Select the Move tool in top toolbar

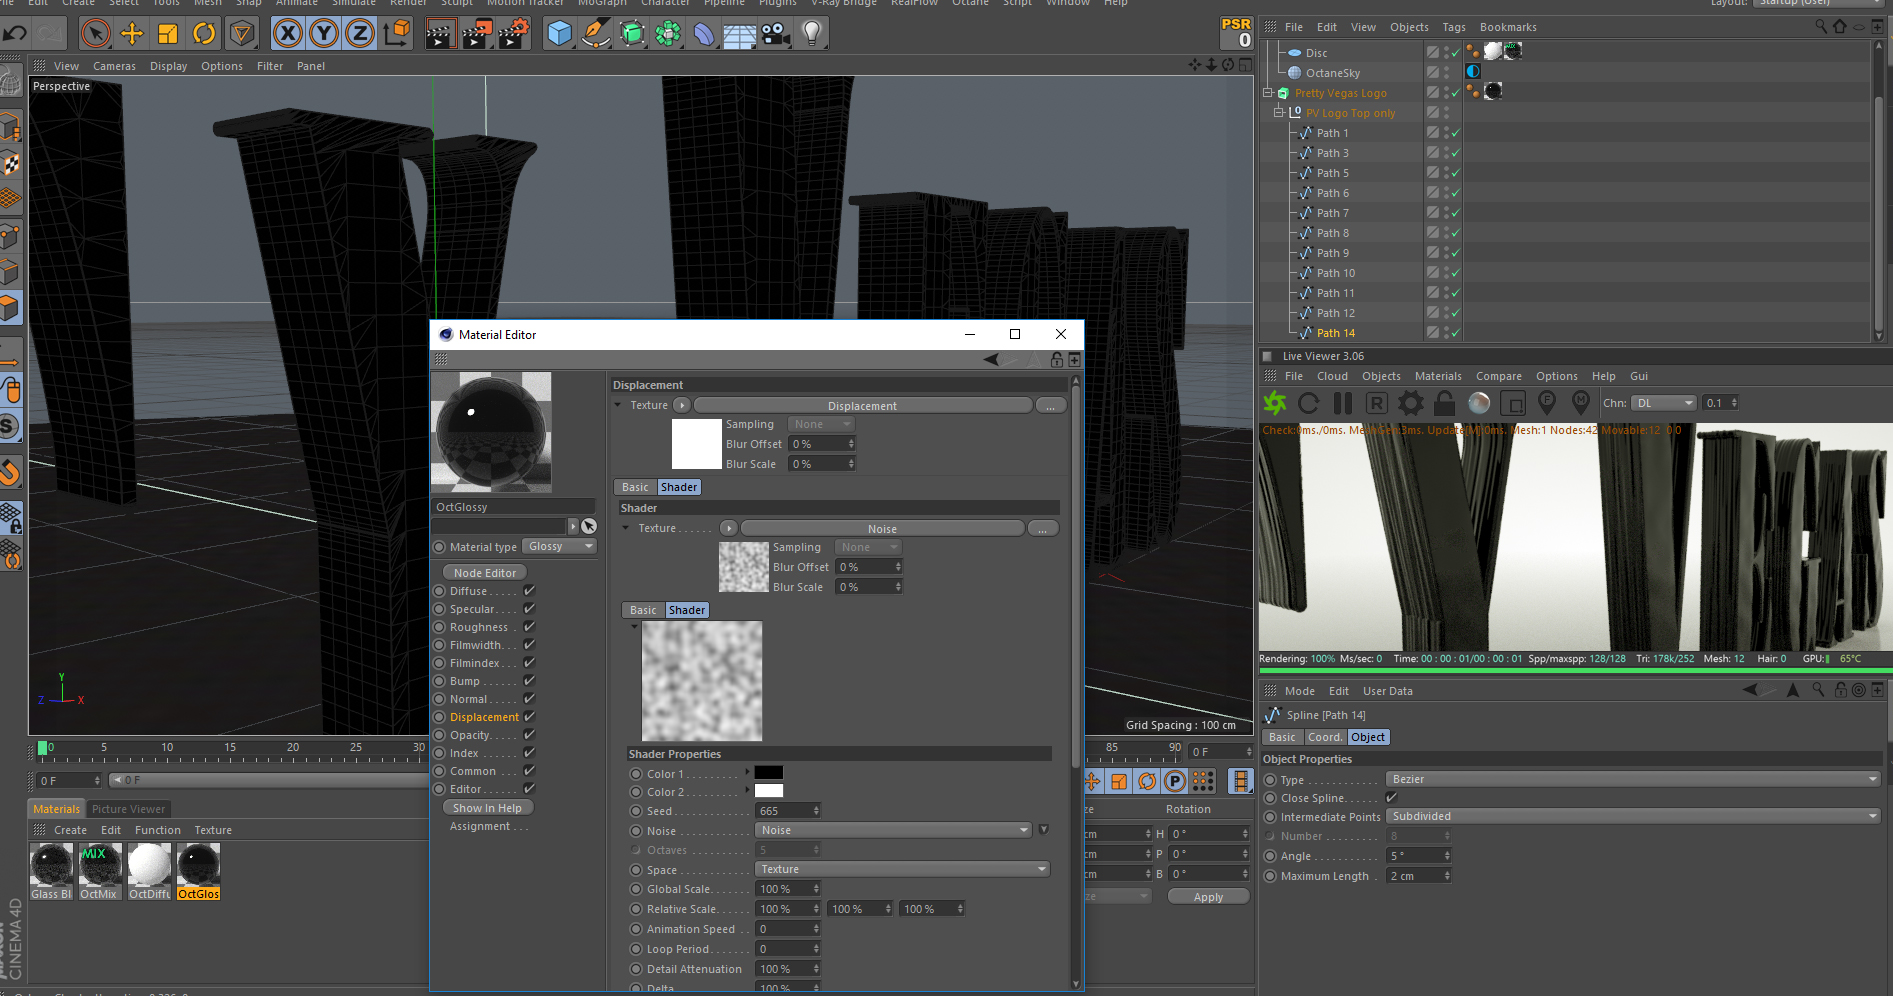[131, 34]
